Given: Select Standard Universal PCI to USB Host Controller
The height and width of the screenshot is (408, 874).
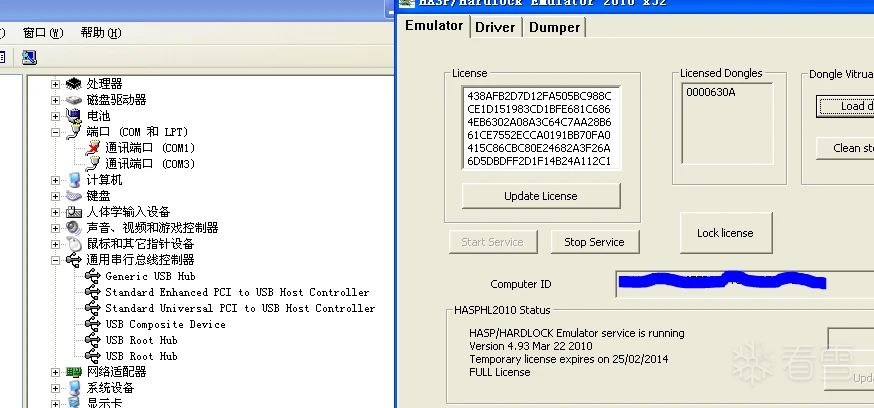Looking at the screenshot, I should [240, 308].
